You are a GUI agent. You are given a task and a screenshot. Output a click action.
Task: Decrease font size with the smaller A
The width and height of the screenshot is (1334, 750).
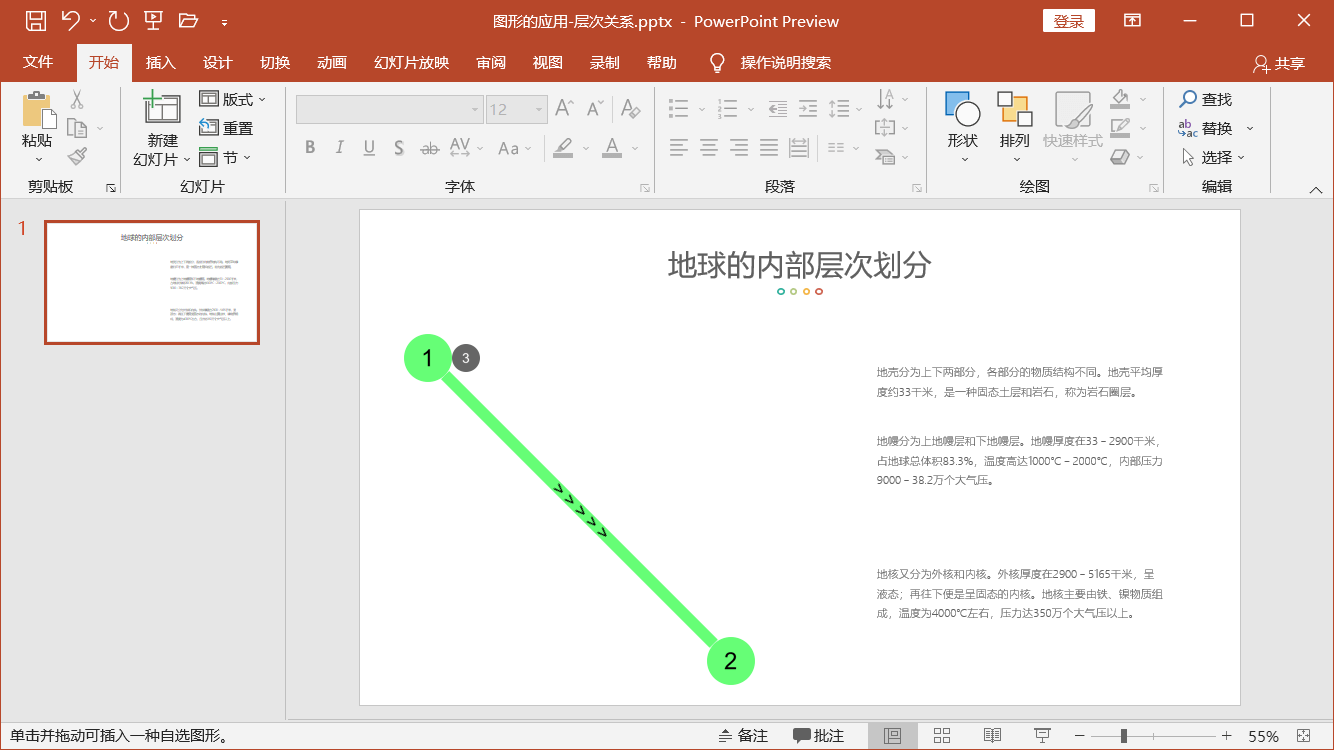[x=595, y=108]
